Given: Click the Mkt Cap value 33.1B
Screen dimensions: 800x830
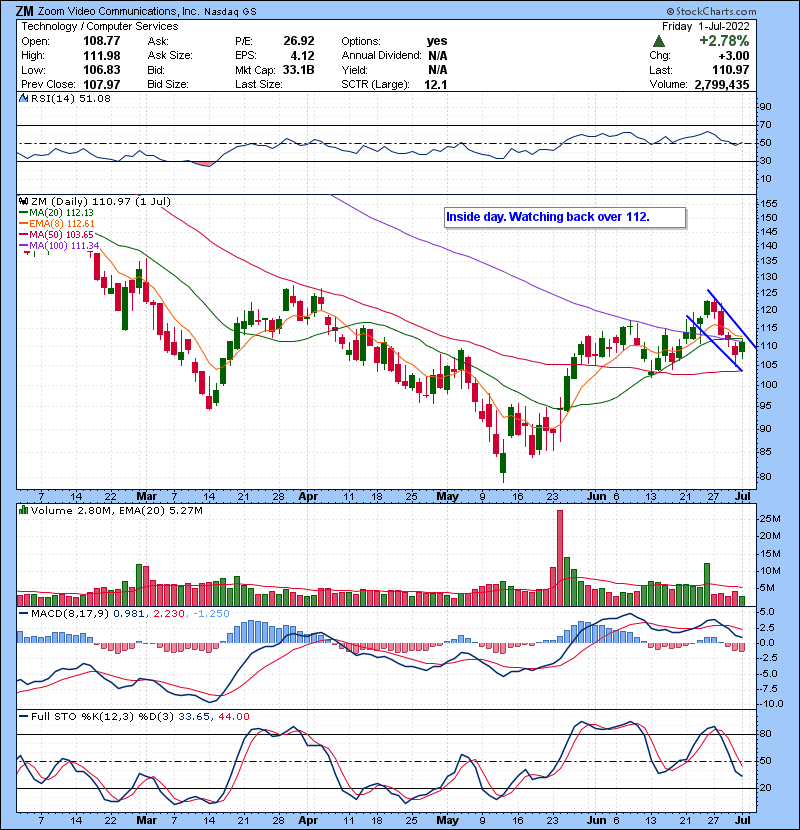Looking at the screenshot, I should pyautogui.click(x=298, y=70).
